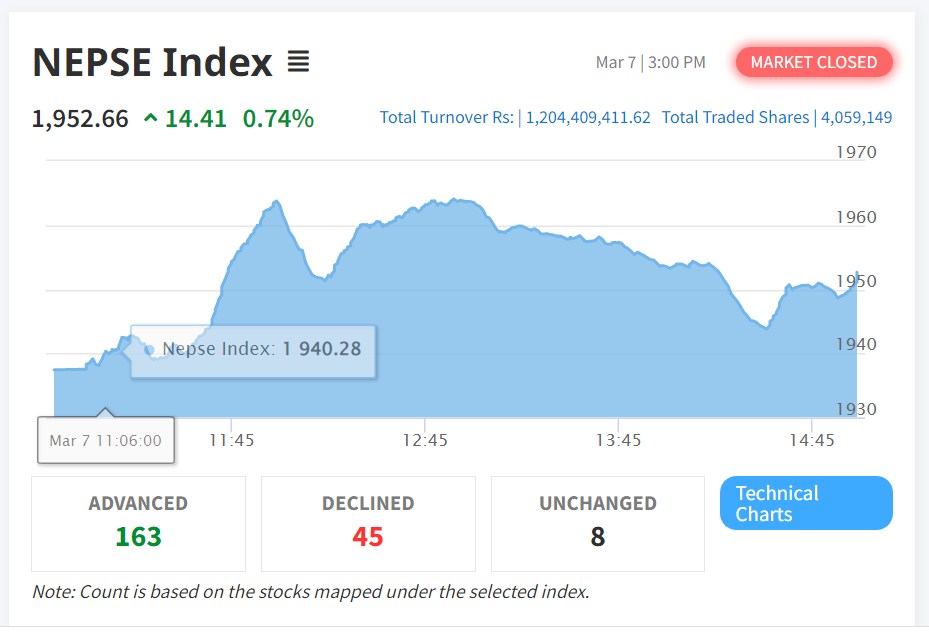Click the 11:45 time axis label
This screenshot has height=632, width=929.
(x=231, y=440)
